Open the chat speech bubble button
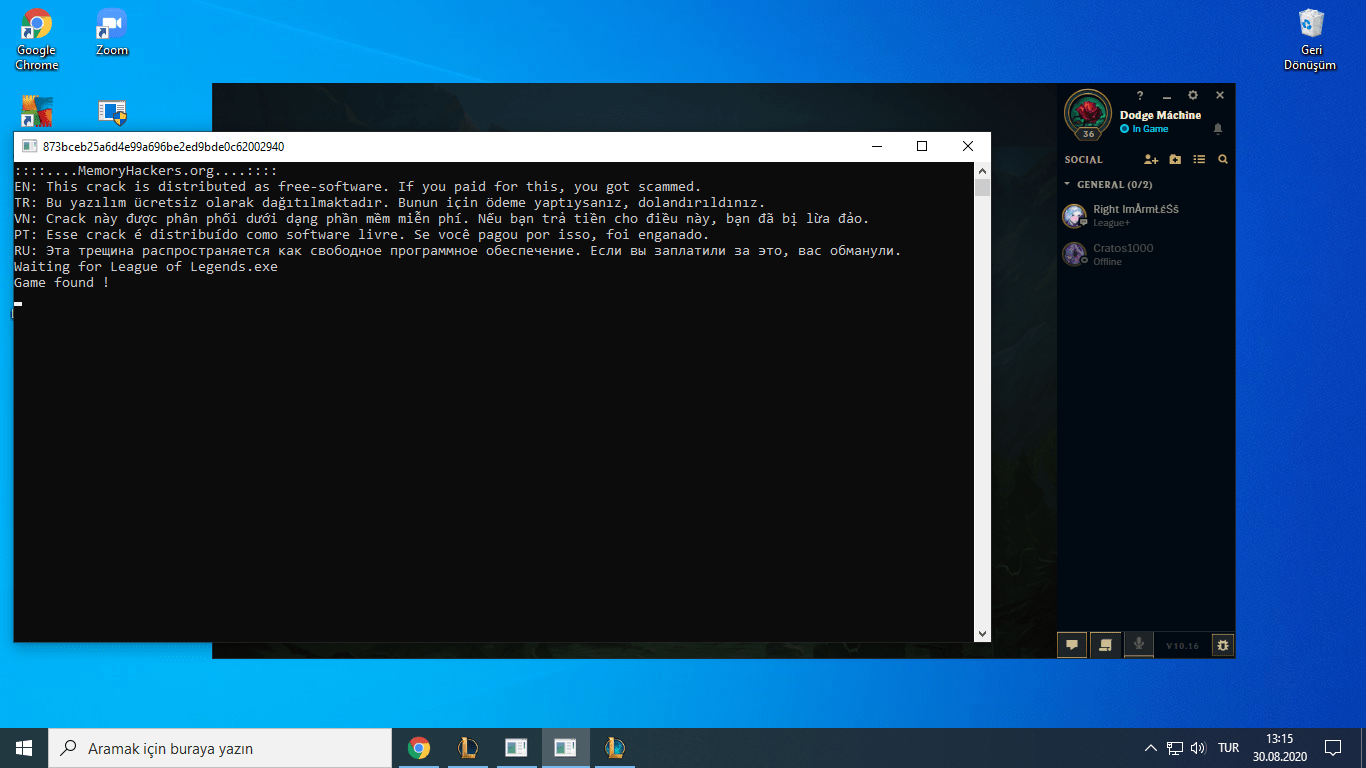 [x=1071, y=645]
